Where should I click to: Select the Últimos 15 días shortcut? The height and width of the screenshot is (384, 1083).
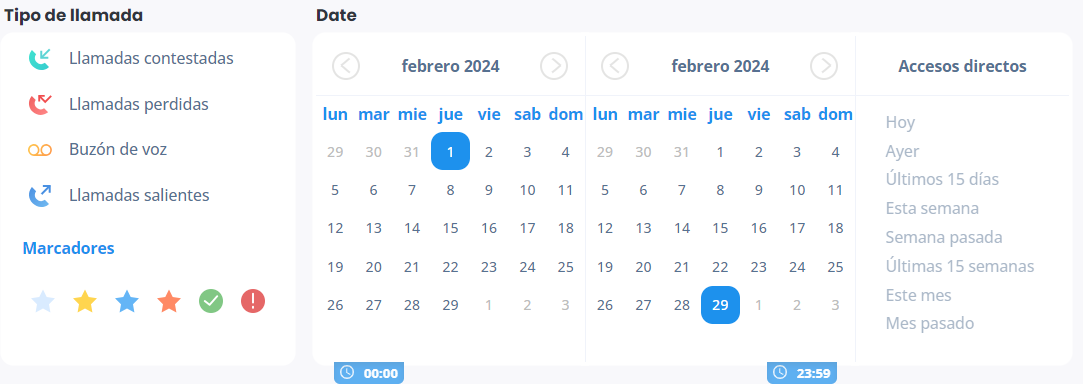click(x=942, y=180)
